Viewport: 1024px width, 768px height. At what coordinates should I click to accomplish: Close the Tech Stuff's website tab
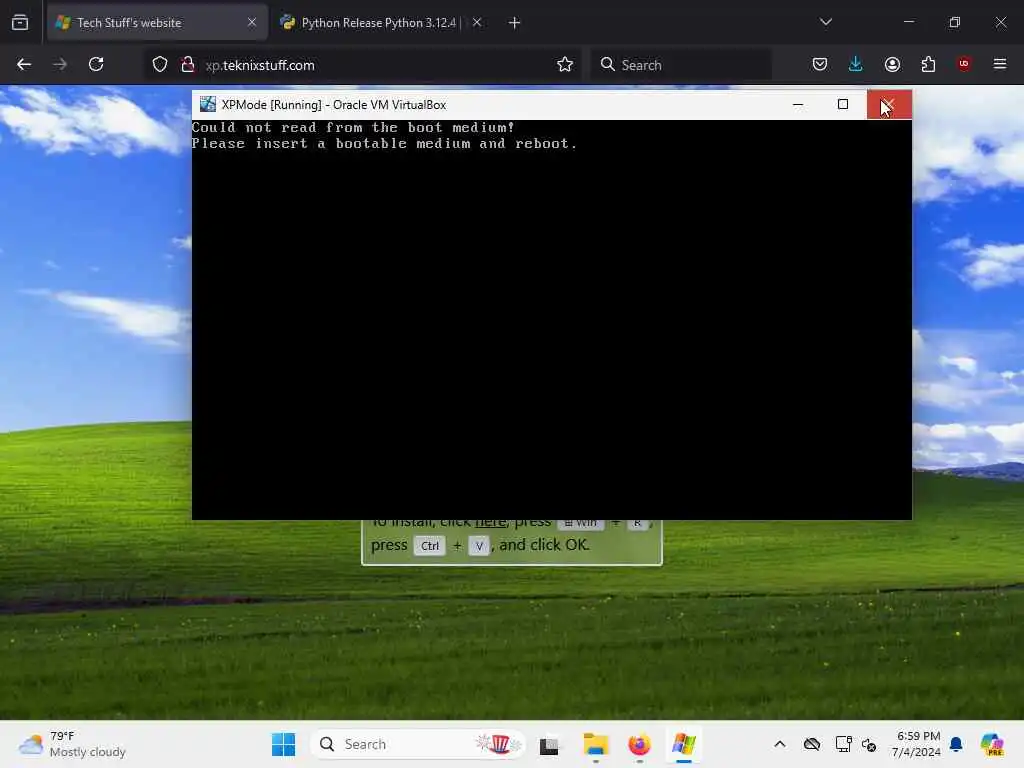252,23
